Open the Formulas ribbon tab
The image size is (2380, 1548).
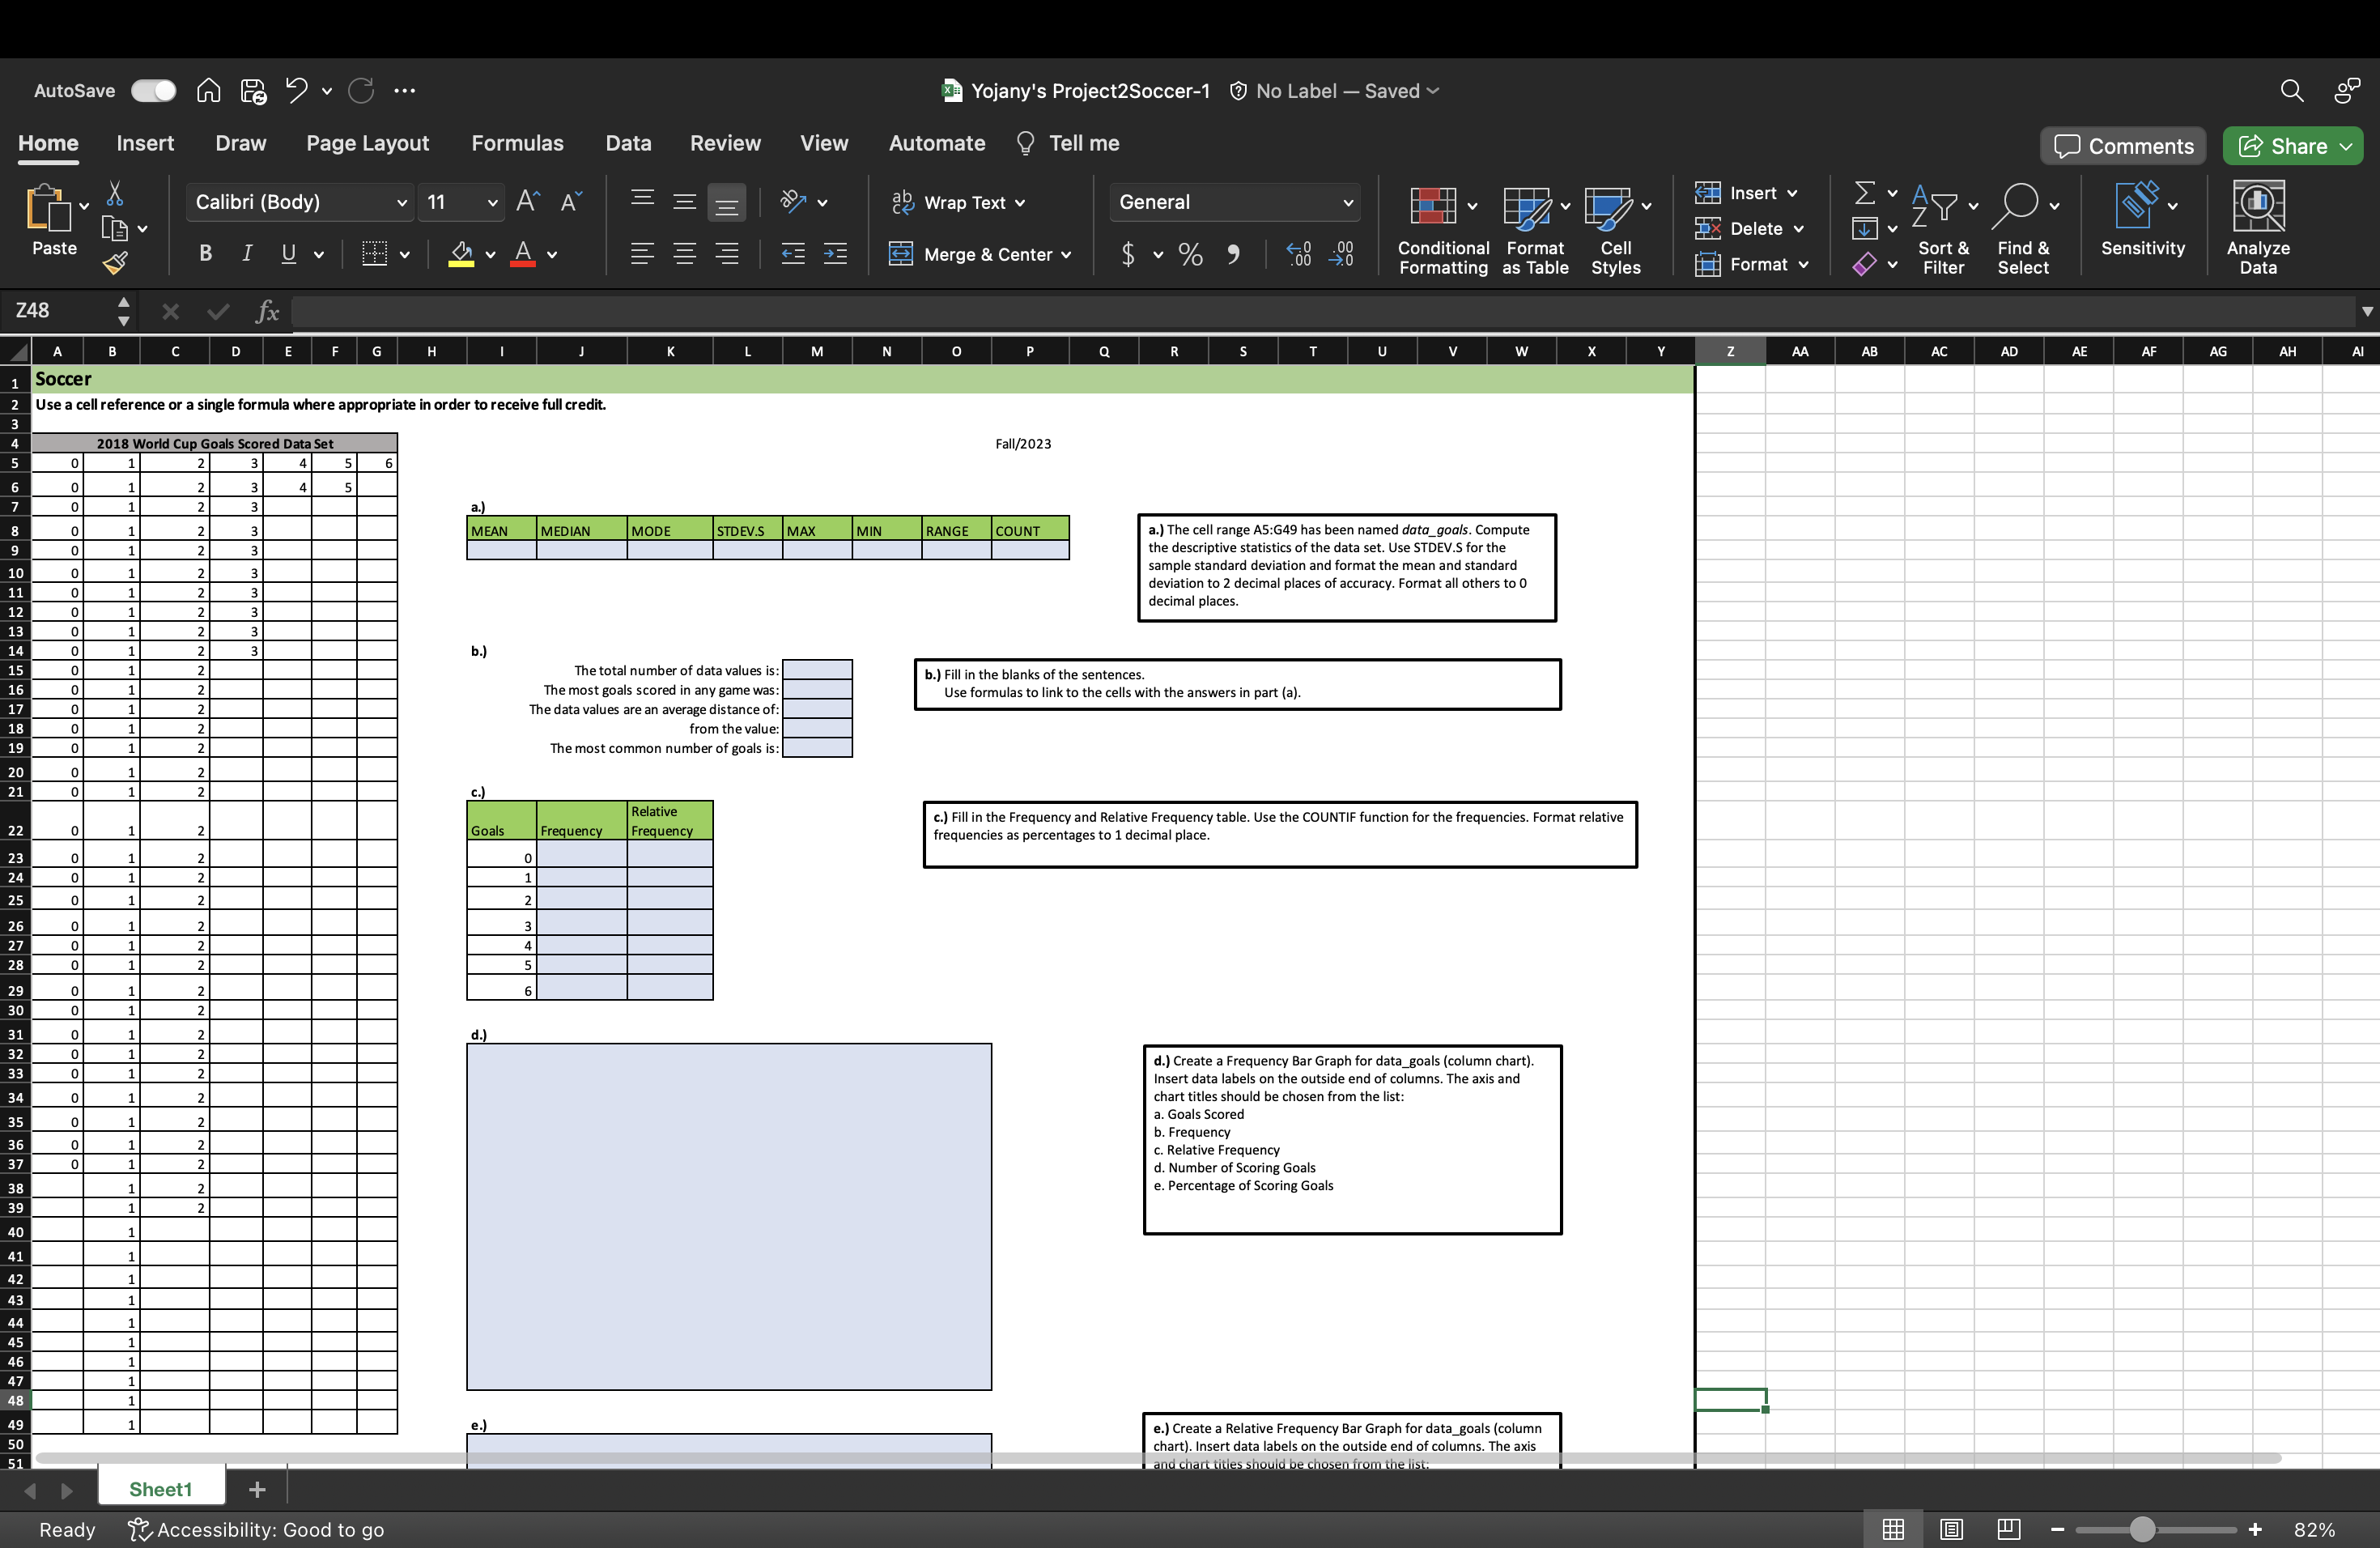click(517, 143)
